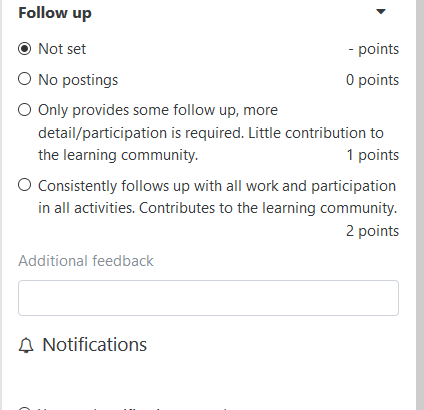Collapse the Follow up section arrow
The width and height of the screenshot is (424, 410).
tap(381, 12)
